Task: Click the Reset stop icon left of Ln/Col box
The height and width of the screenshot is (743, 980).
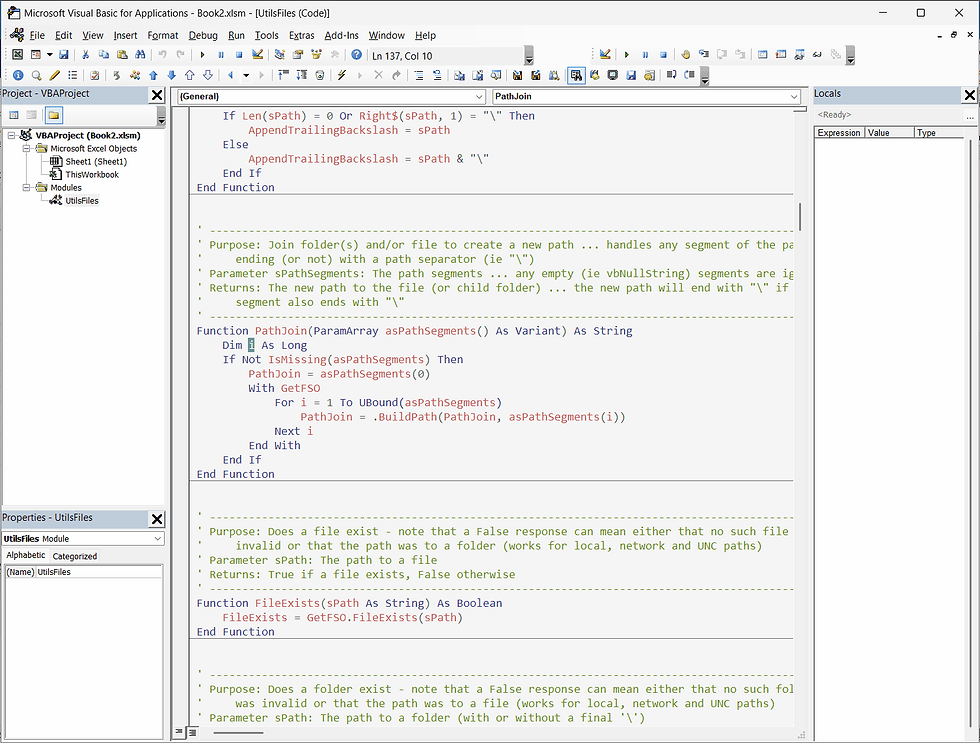Action: tap(239, 55)
